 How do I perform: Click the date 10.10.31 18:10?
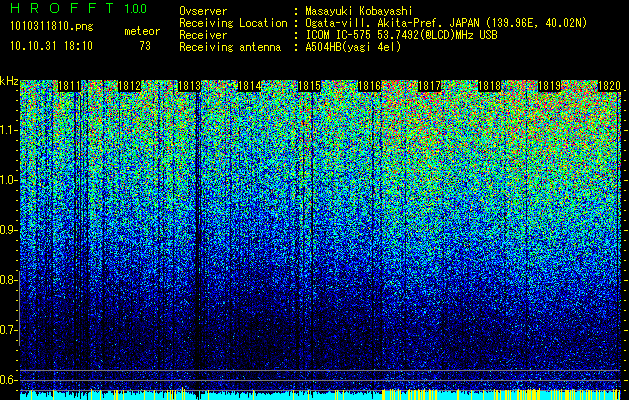51,46
